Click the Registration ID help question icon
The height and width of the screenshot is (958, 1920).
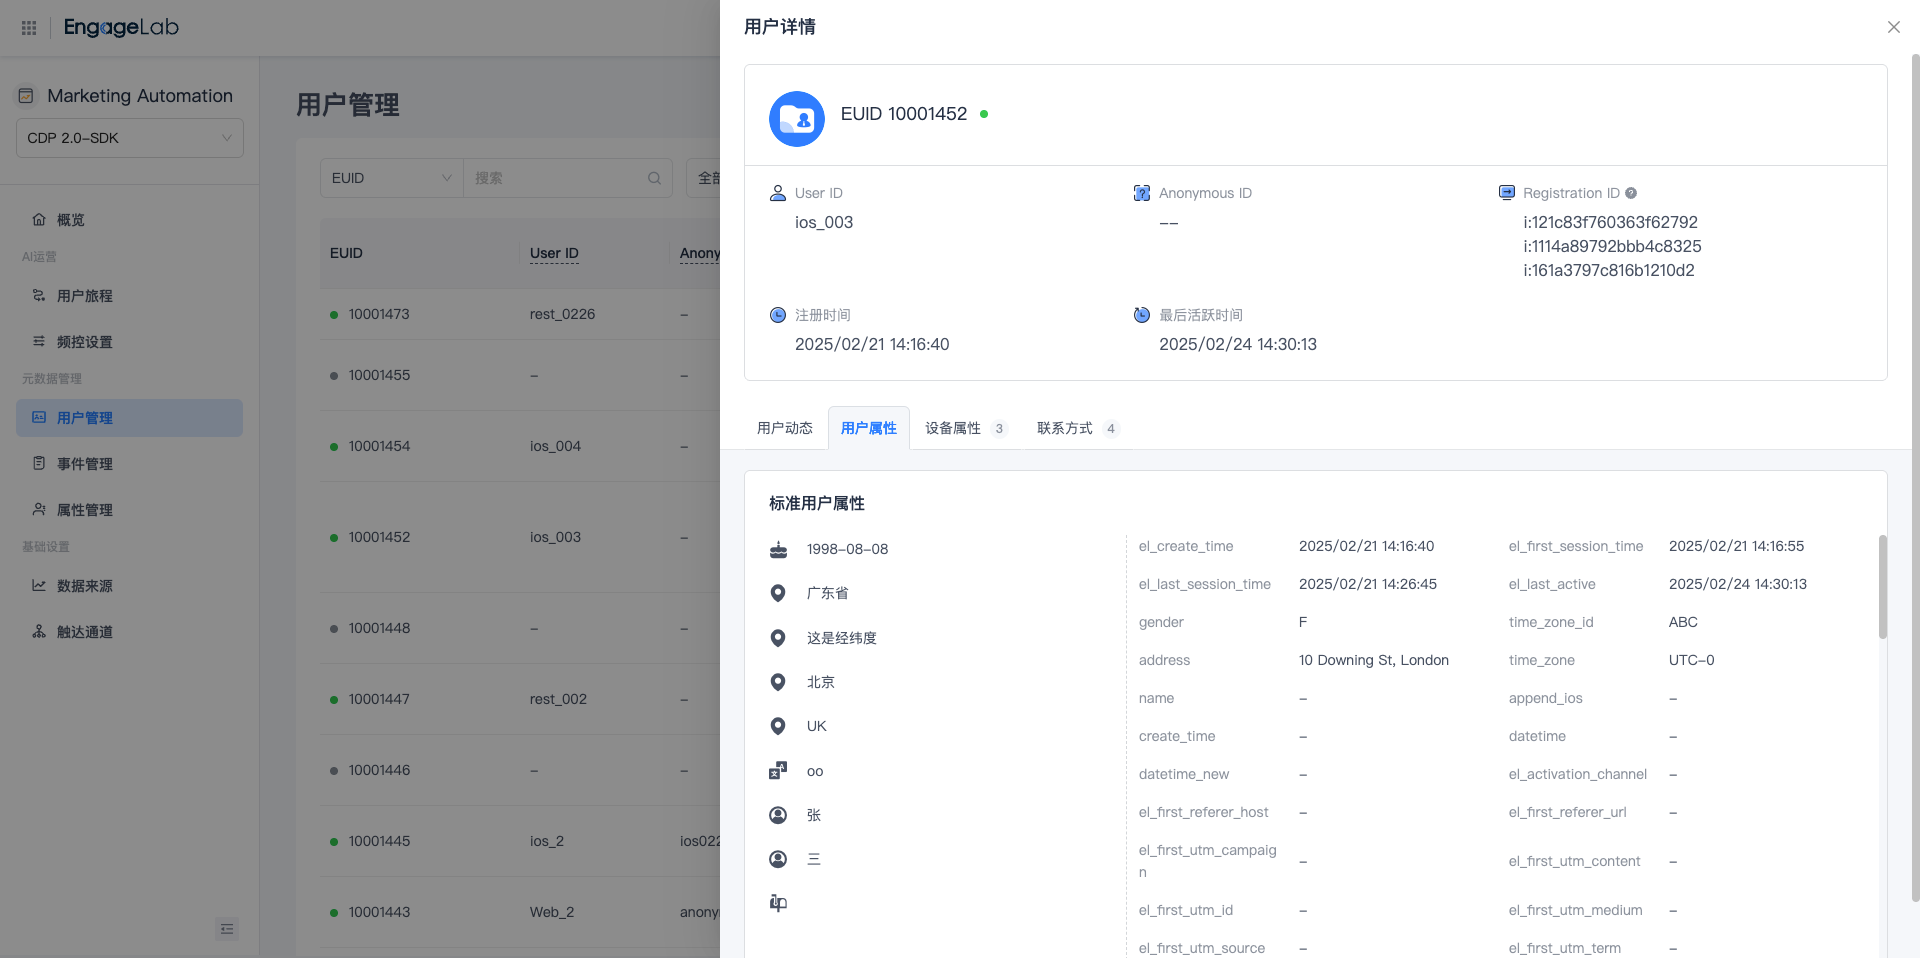[x=1631, y=193]
